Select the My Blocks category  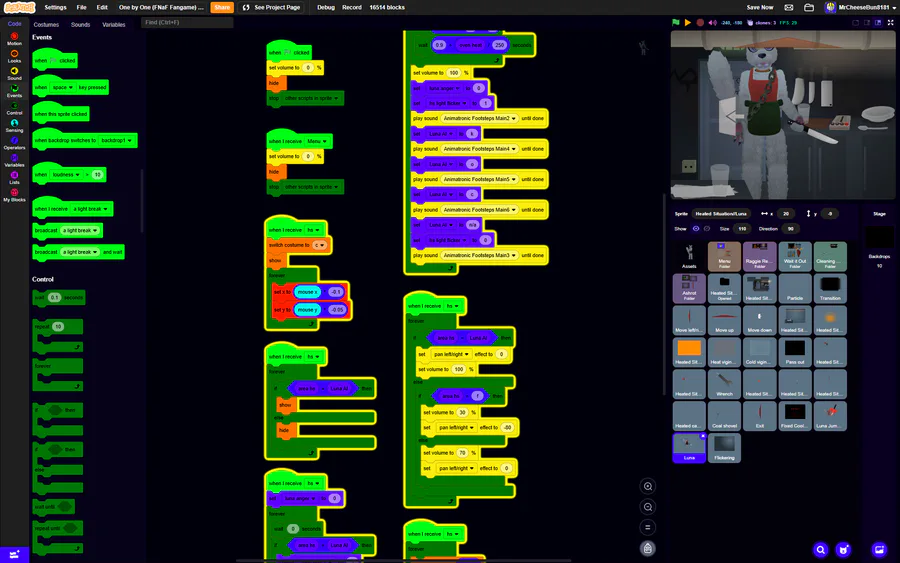coord(14,195)
